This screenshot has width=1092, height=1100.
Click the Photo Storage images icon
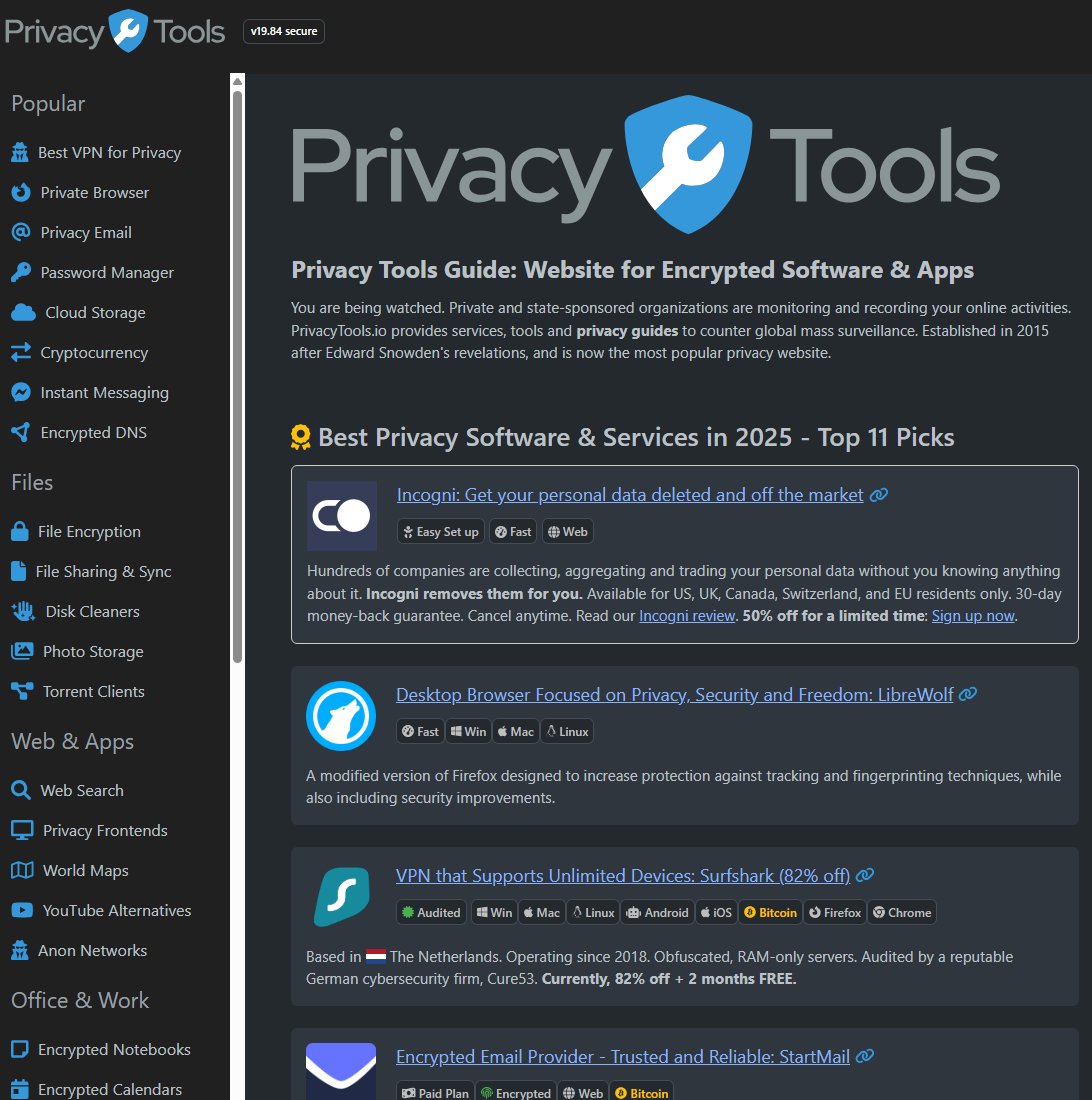pyautogui.click(x=22, y=651)
